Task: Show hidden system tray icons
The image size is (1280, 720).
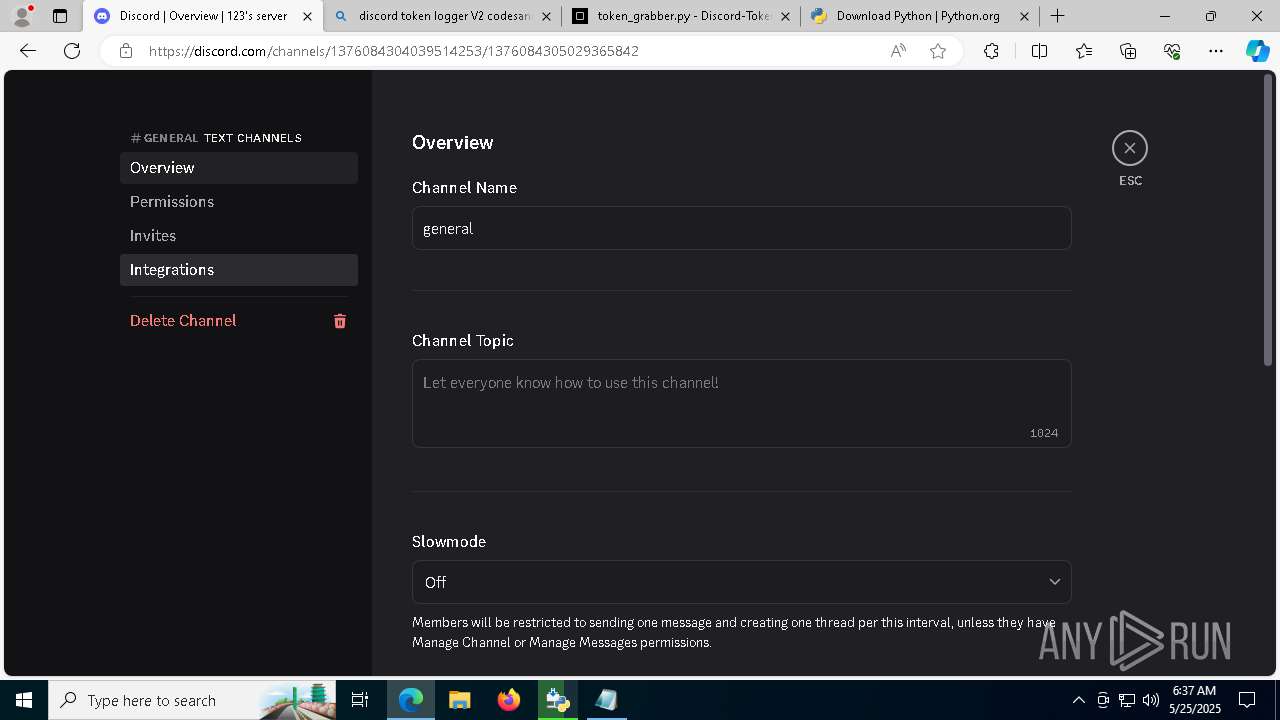Action: pos(1078,700)
